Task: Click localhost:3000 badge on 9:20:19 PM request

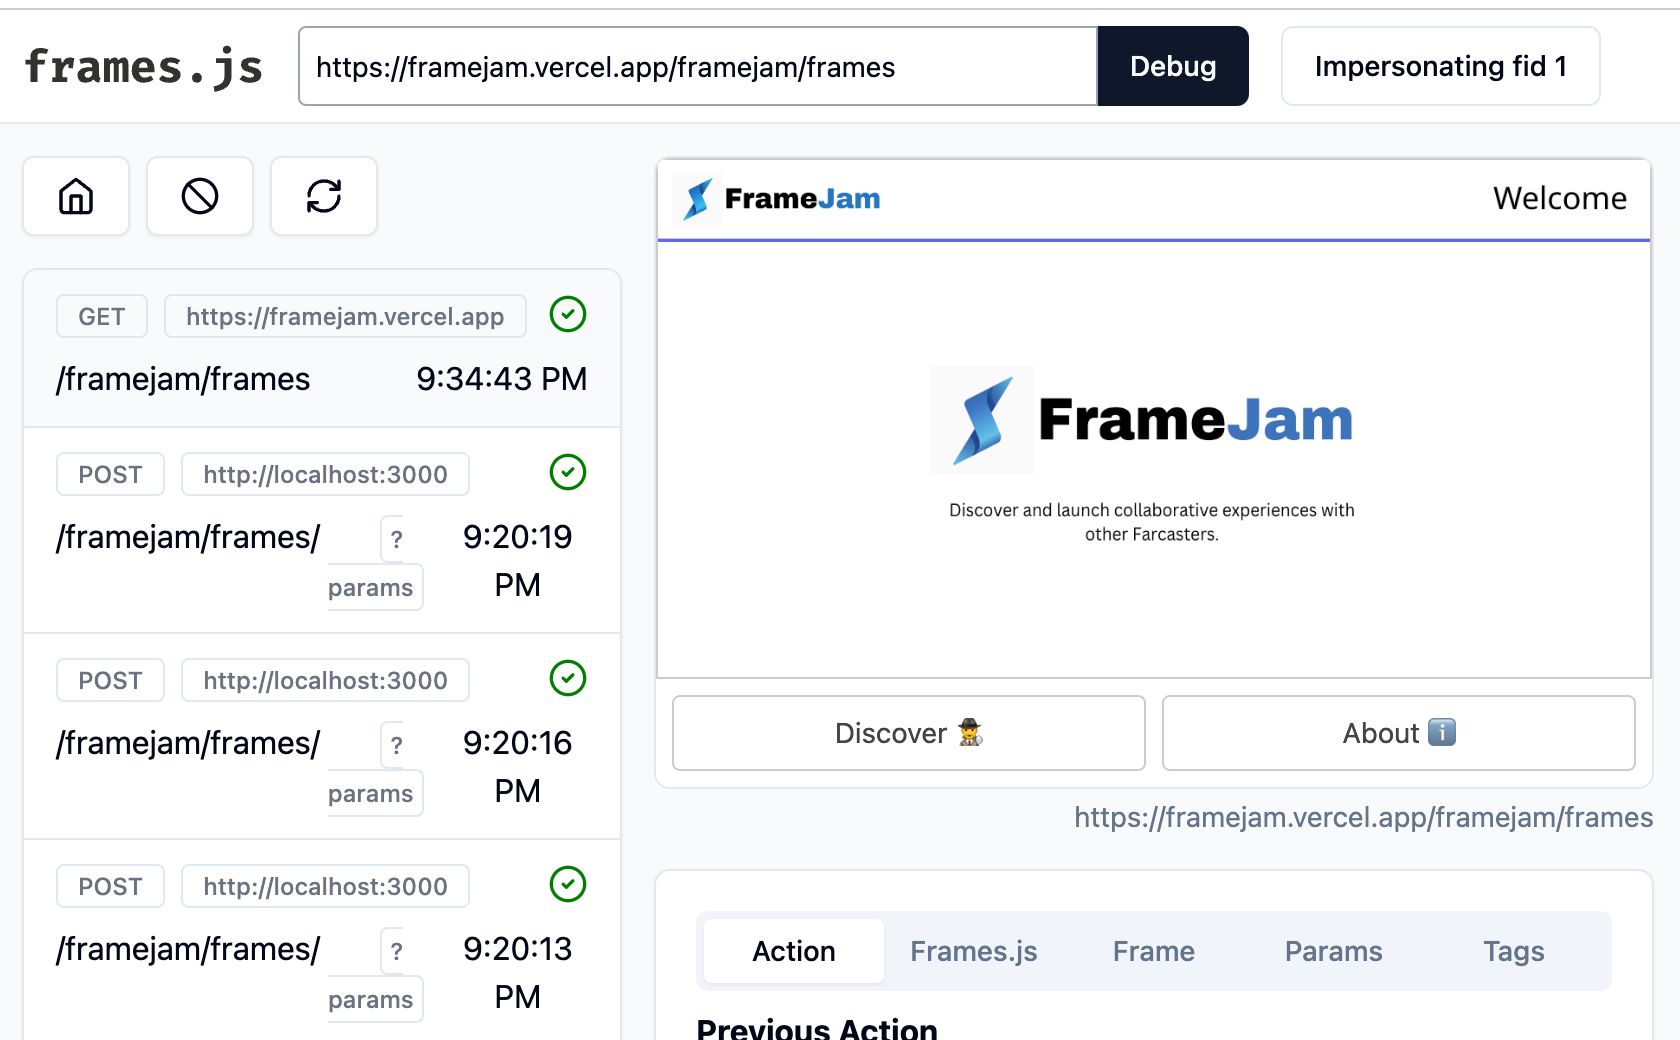Action: tap(325, 474)
